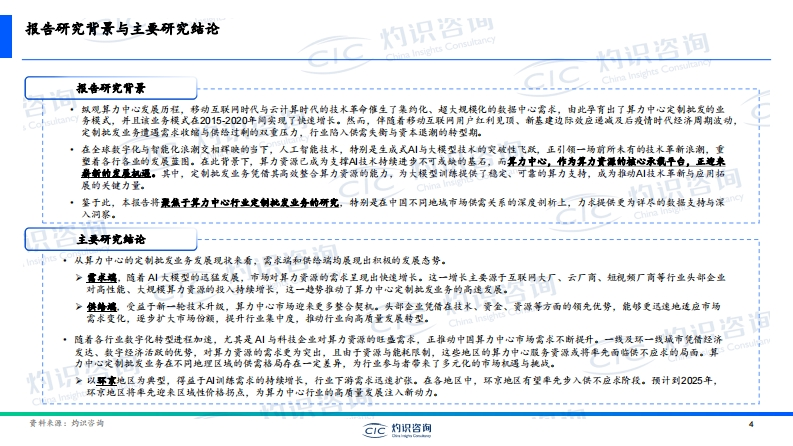The height and width of the screenshot is (446, 793).
Task: Click the page number 4
Action: click(751, 424)
